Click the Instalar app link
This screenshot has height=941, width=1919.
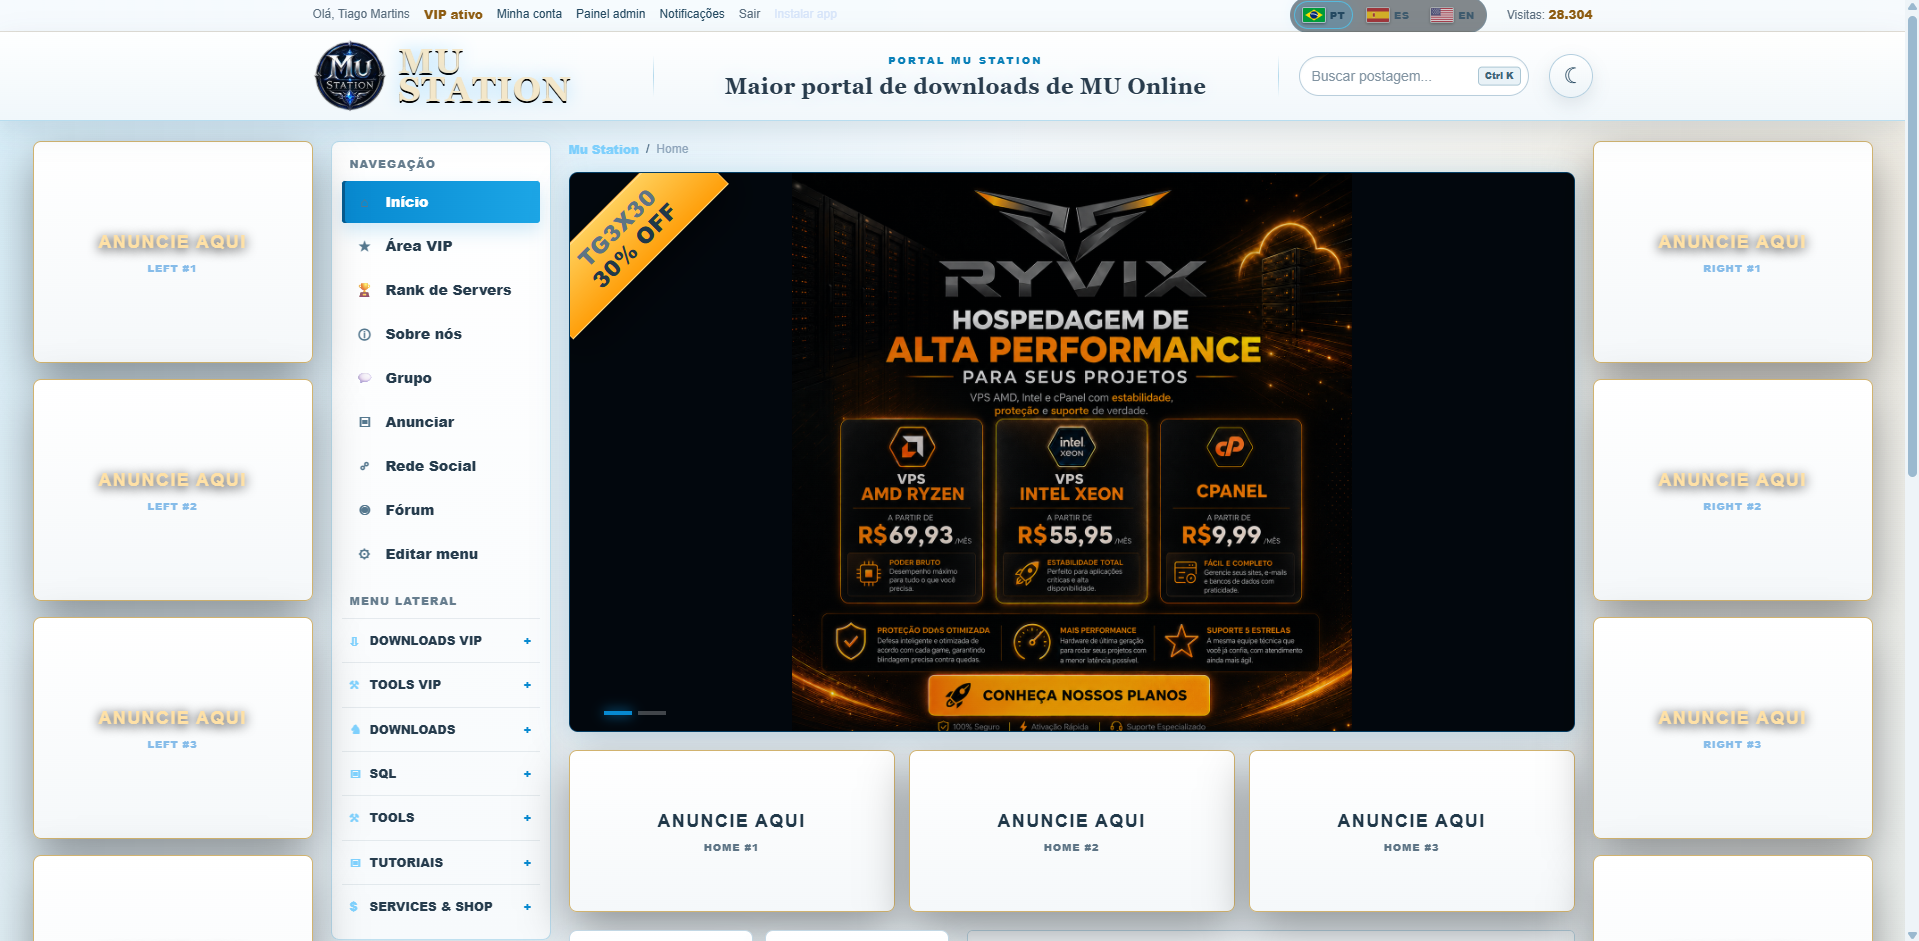point(805,14)
